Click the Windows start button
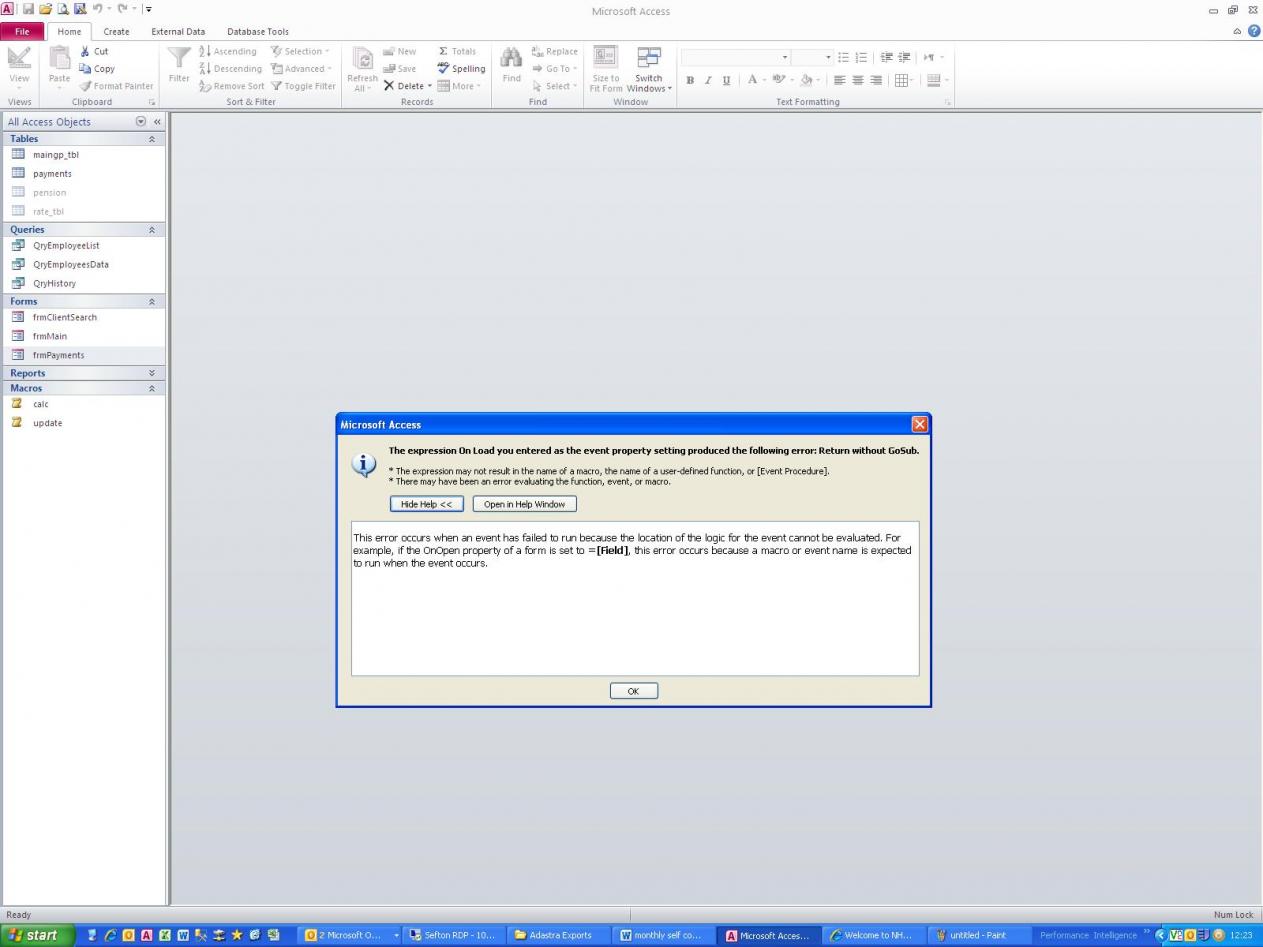Screen dimensions: 1263x947 pos(36,936)
